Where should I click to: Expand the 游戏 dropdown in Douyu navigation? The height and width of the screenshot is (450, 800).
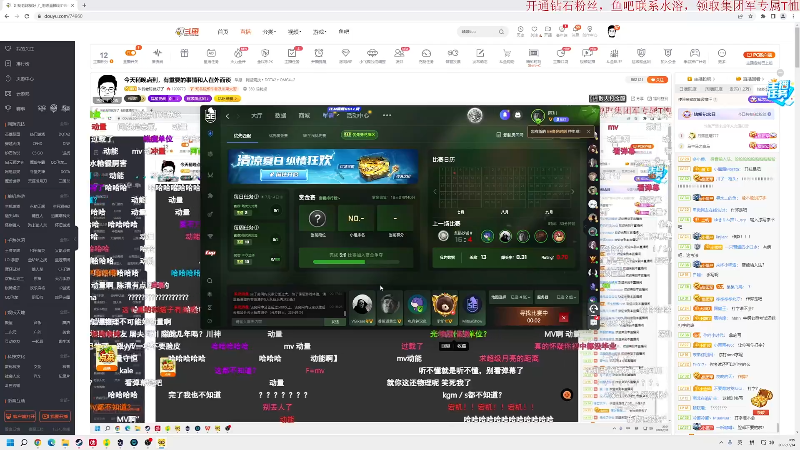coord(319,32)
